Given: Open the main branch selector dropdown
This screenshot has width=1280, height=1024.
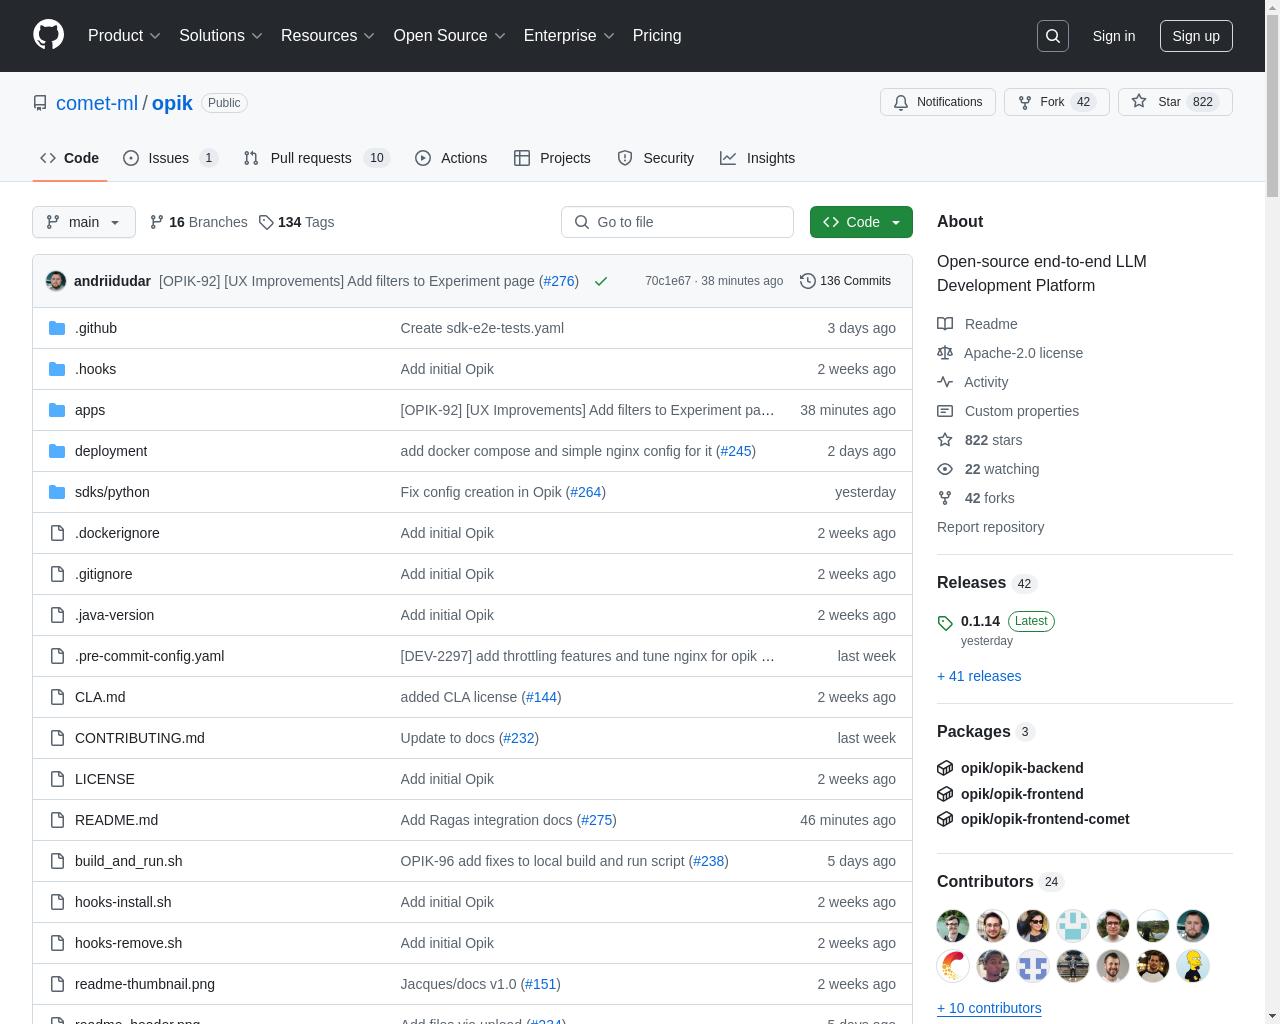Looking at the screenshot, I should point(84,222).
